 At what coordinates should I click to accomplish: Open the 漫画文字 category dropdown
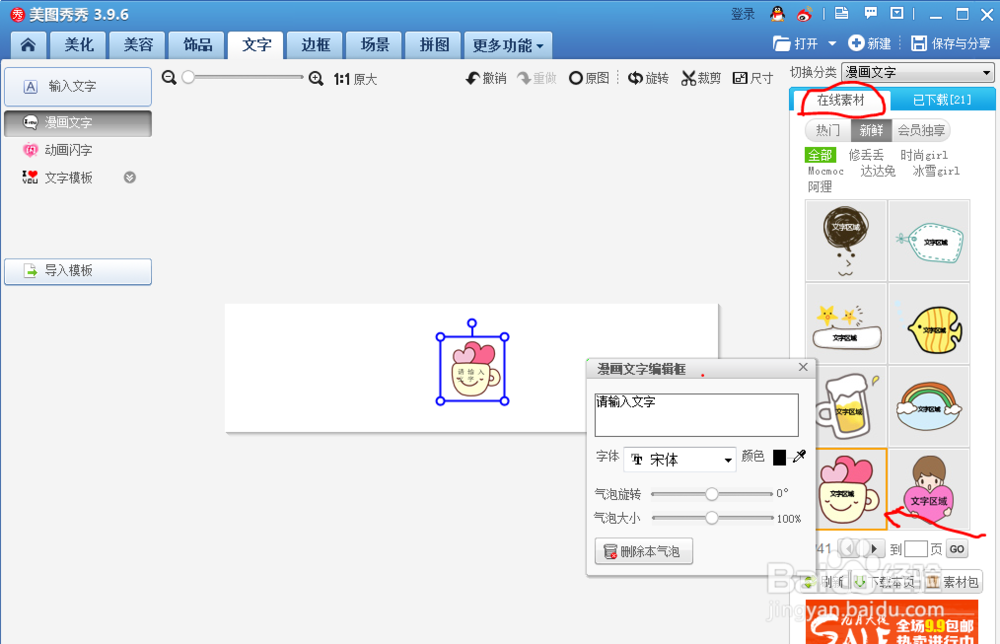click(917, 72)
